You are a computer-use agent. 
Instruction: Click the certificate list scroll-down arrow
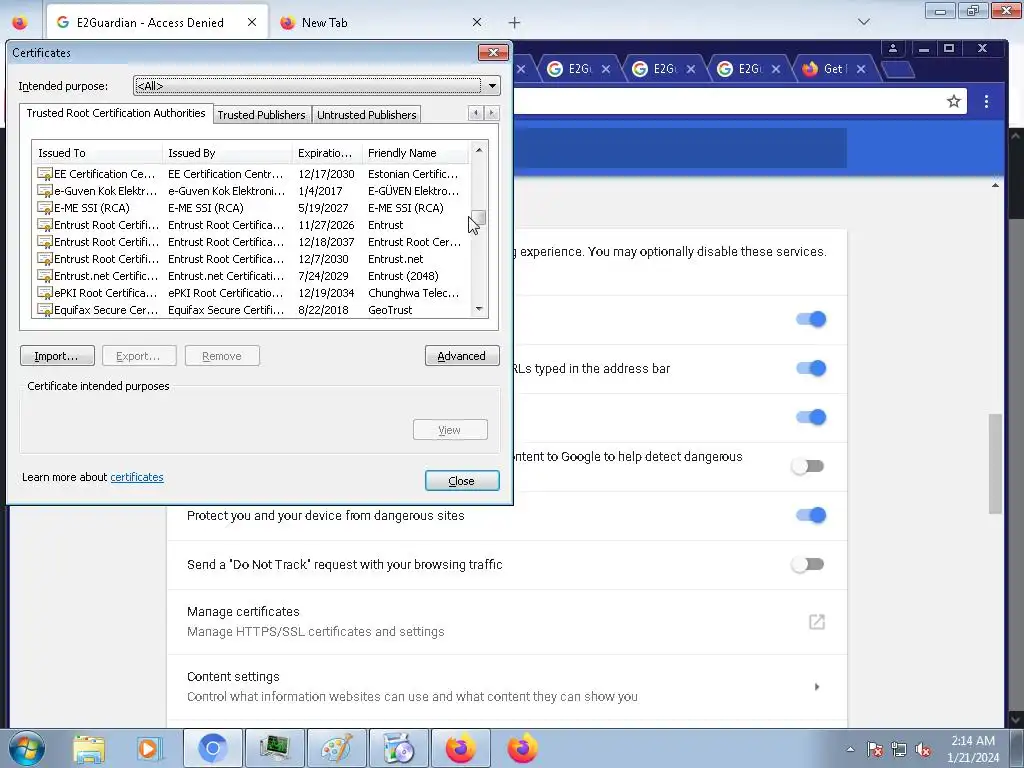479,309
